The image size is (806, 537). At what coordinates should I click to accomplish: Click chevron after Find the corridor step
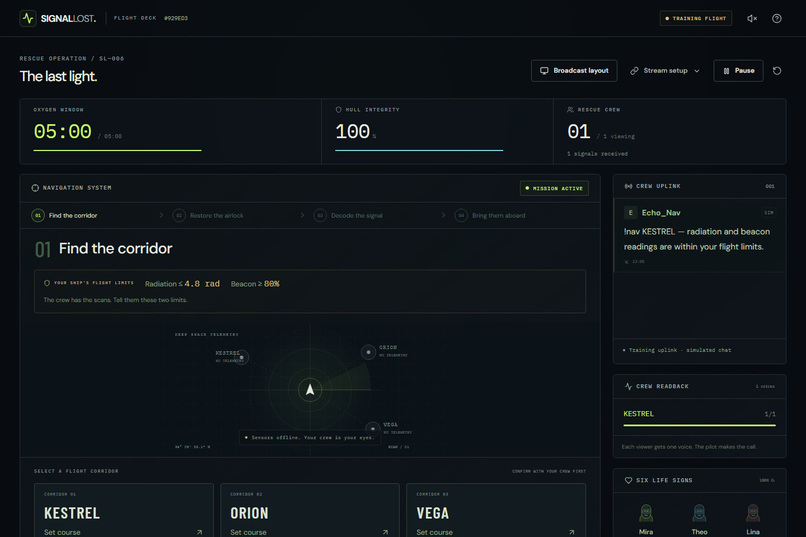tap(161, 215)
